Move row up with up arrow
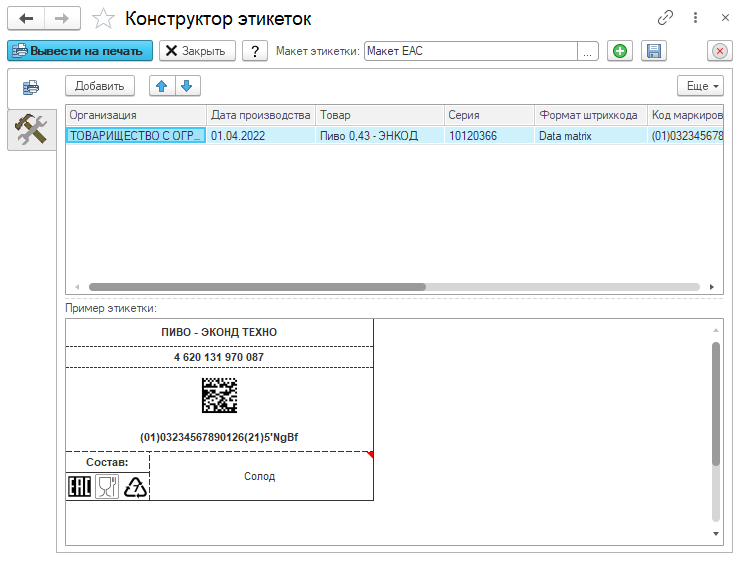The width and height of the screenshot is (734, 561). [x=161, y=86]
